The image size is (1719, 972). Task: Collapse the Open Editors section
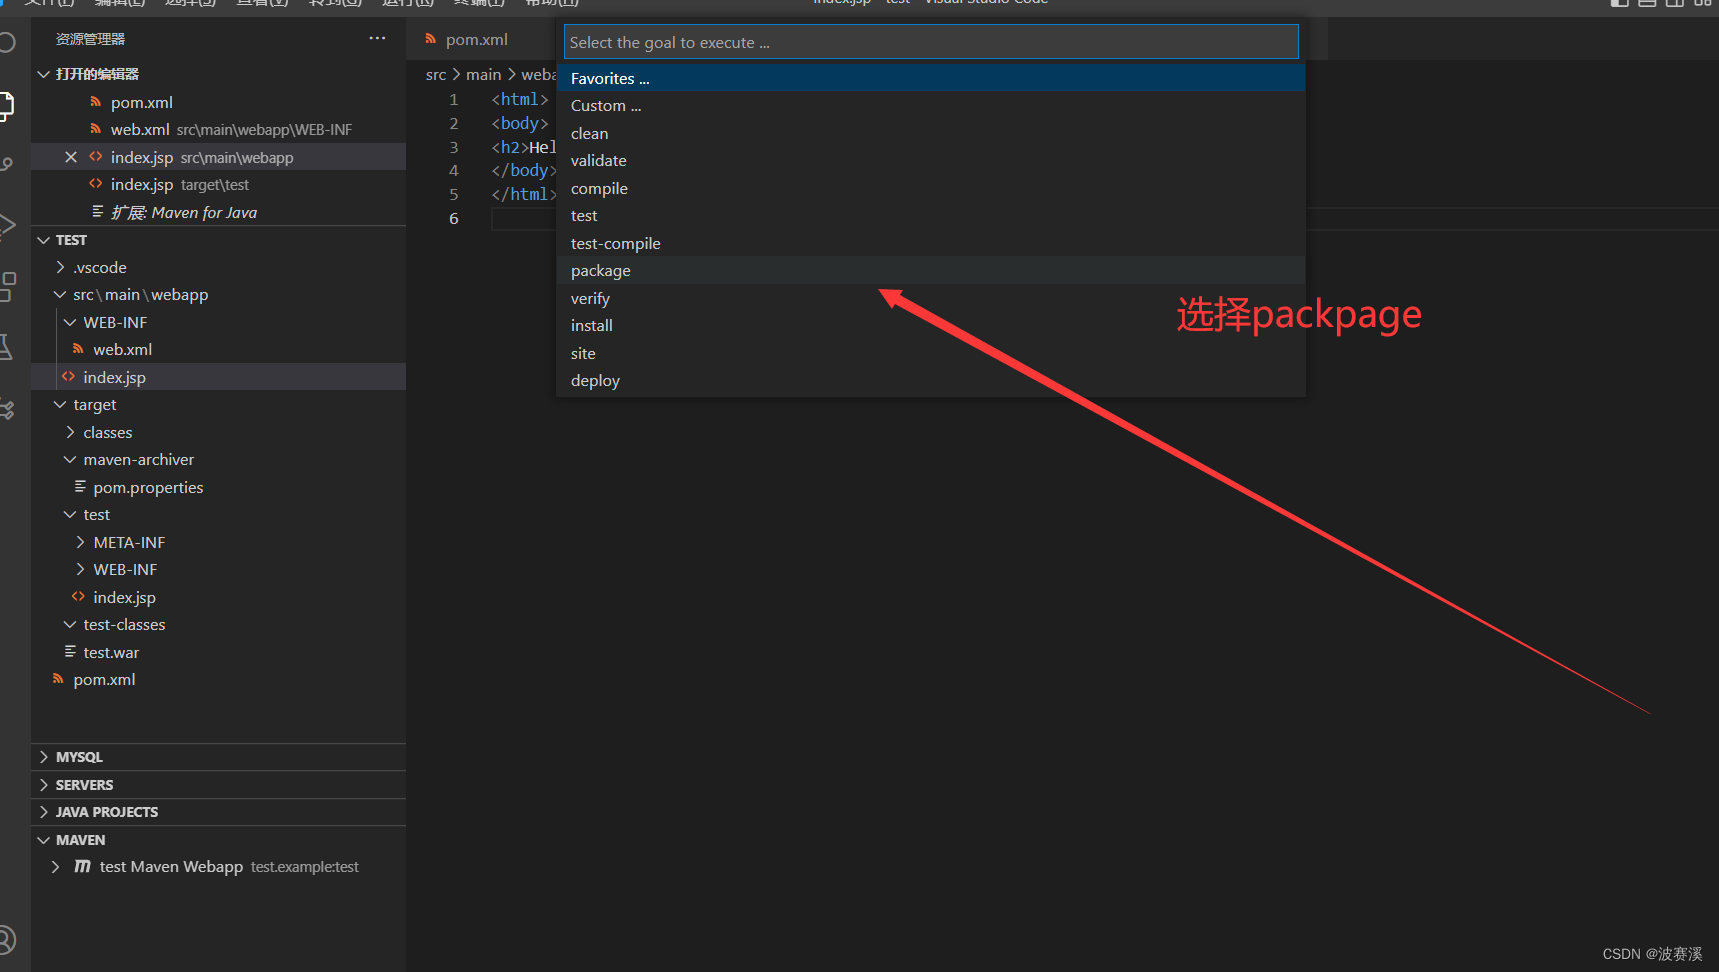point(43,74)
